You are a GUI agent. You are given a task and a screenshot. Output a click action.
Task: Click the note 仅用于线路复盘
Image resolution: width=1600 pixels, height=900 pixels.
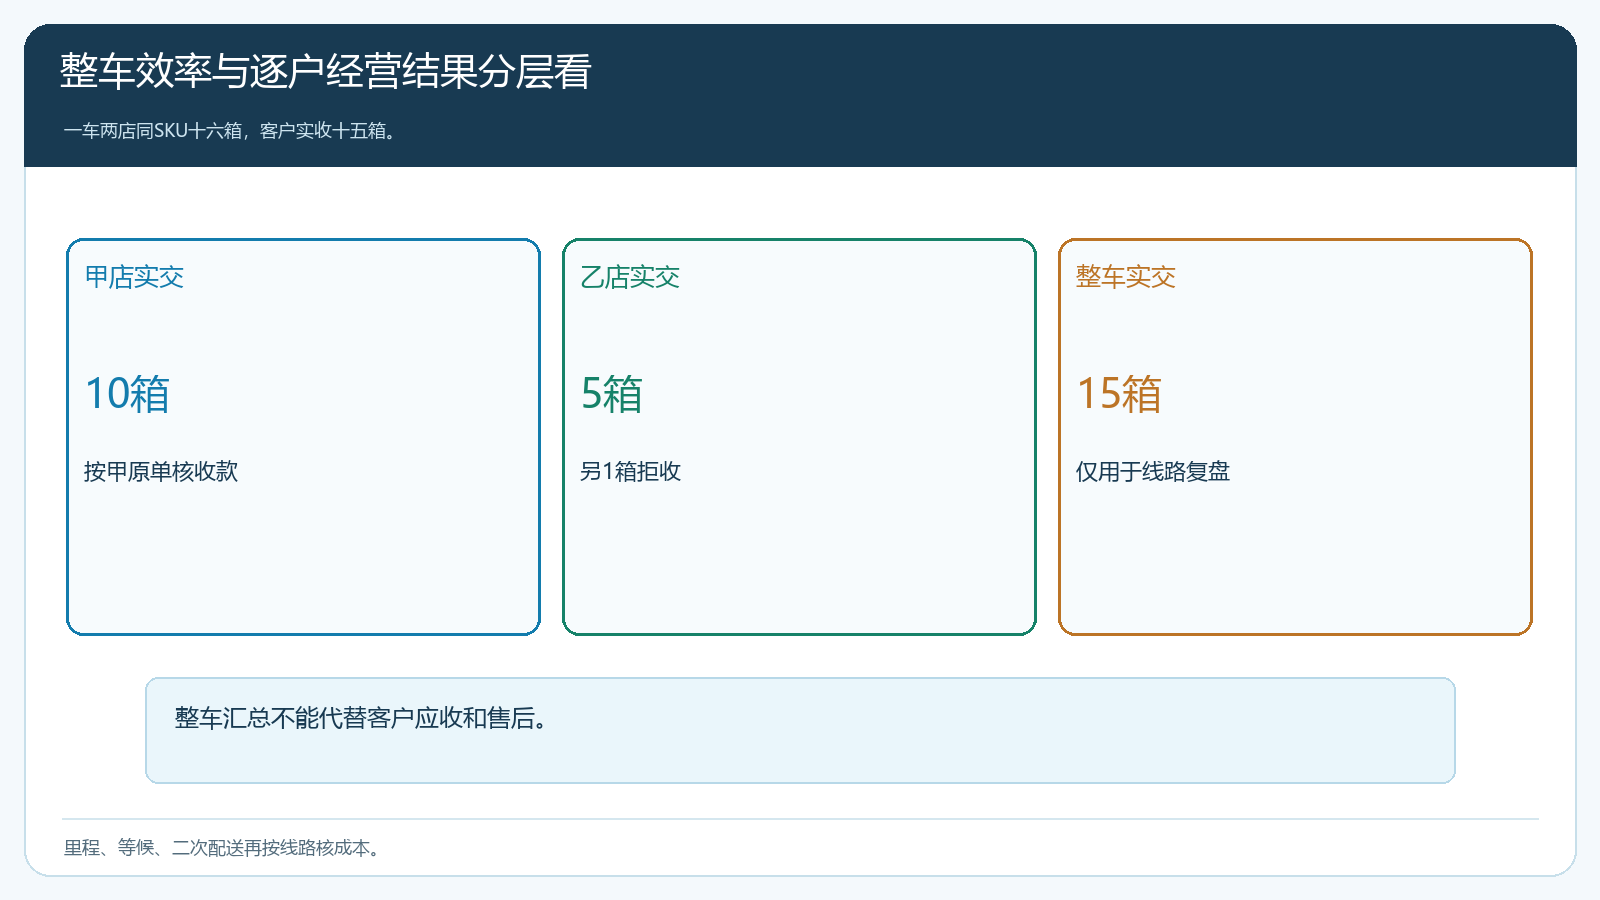(1153, 471)
